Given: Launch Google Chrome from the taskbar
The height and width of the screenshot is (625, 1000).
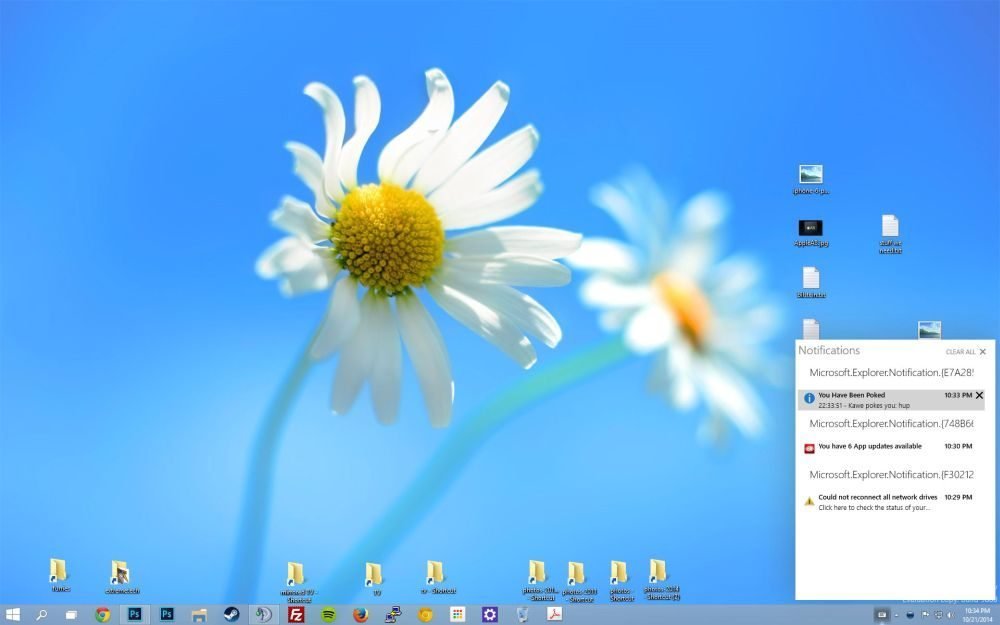Looking at the screenshot, I should click(103, 615).
